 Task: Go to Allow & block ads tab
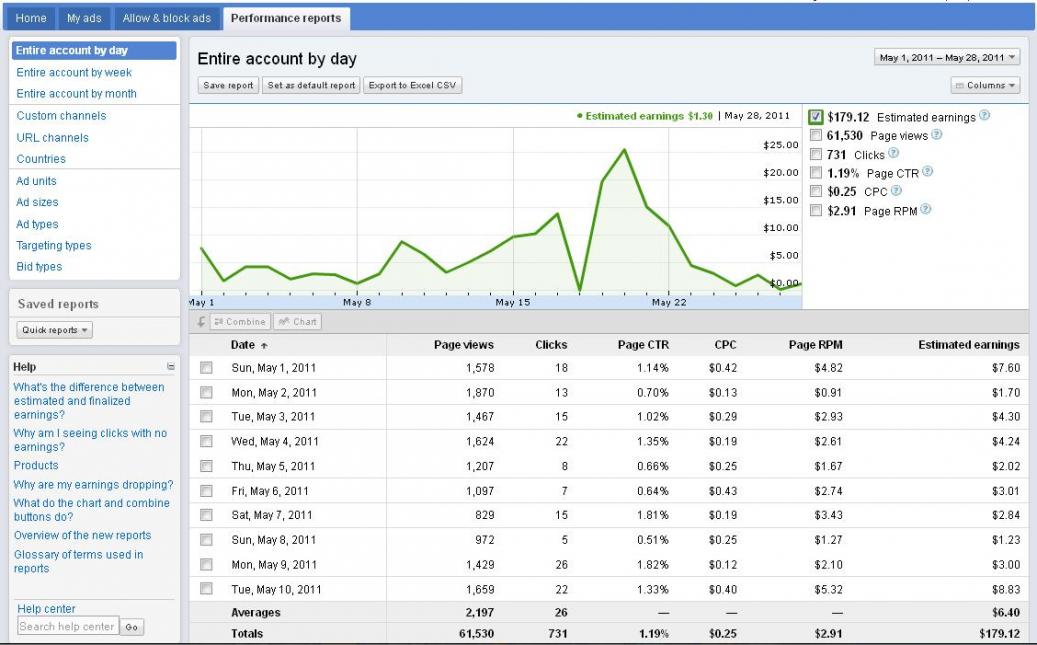pos(165,18)
